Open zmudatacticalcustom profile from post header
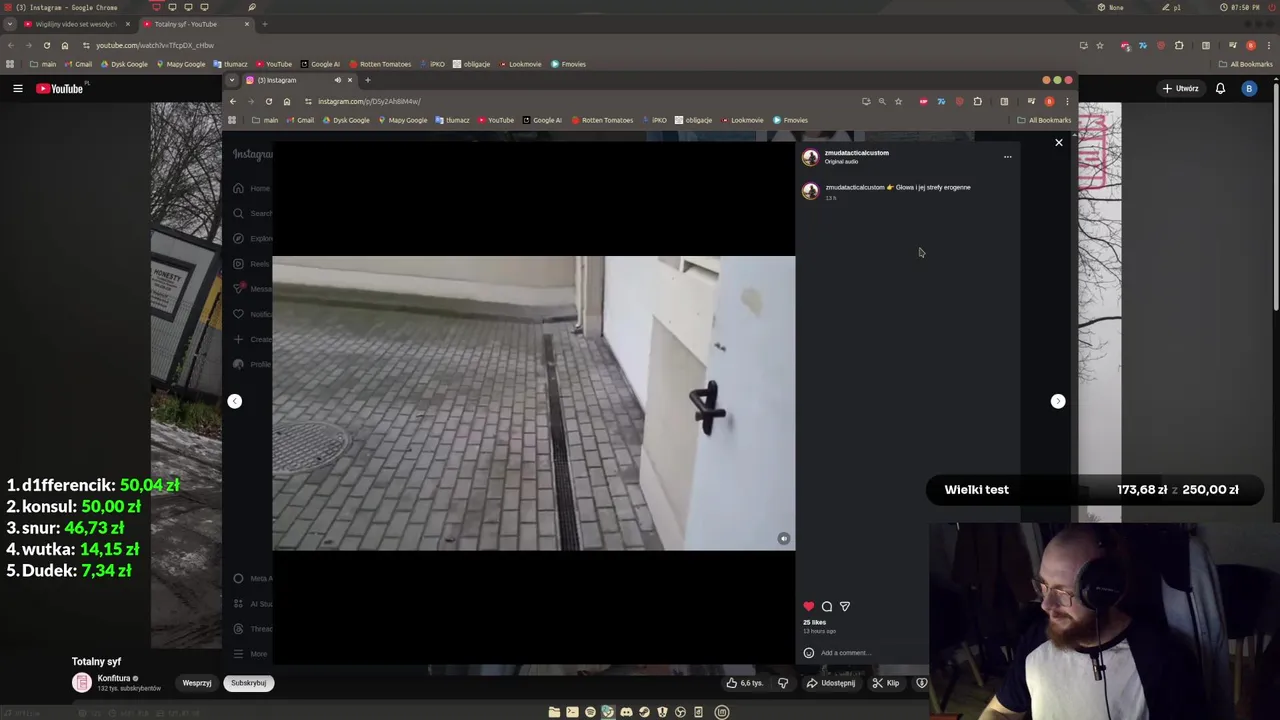Viewport: 1280px width, 720px height. click(857, 153)
